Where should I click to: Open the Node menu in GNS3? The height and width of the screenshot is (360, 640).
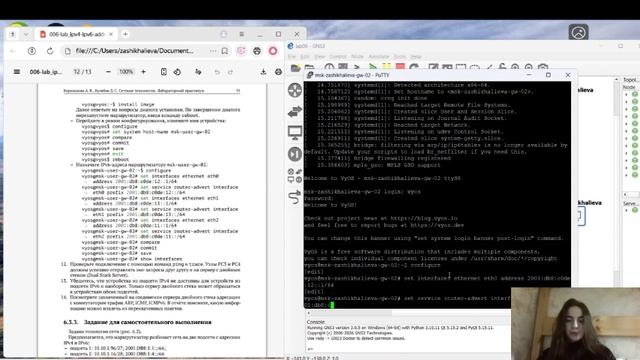(x=357, y=56)
